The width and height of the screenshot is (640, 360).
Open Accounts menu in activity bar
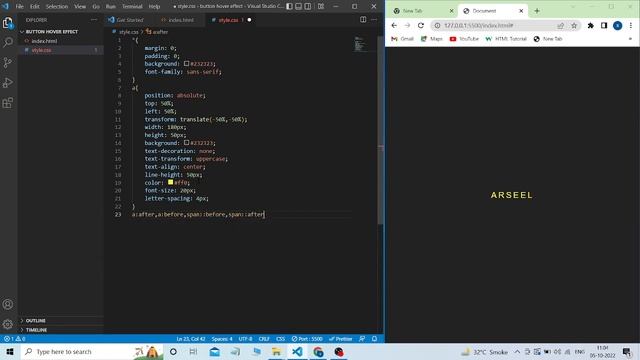(8, 304)
